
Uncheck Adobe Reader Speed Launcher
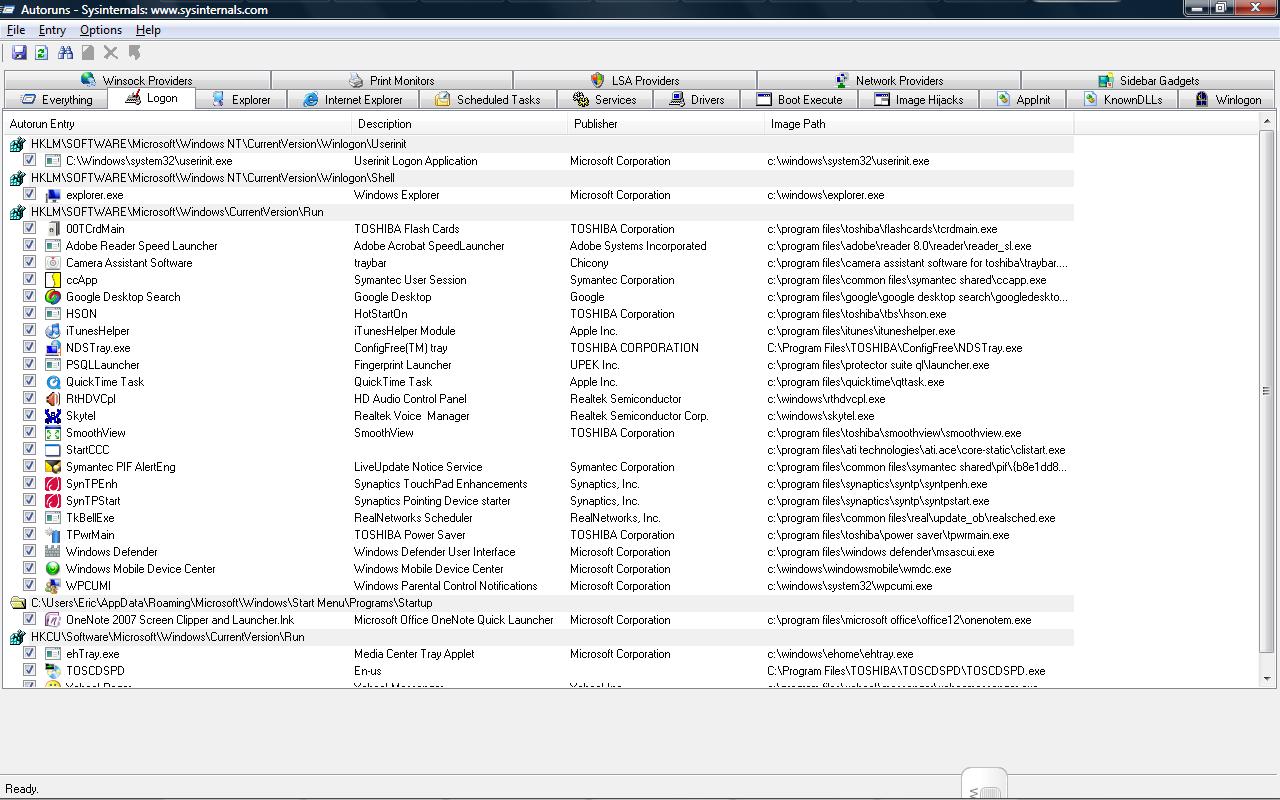click(x=29, y=245)
